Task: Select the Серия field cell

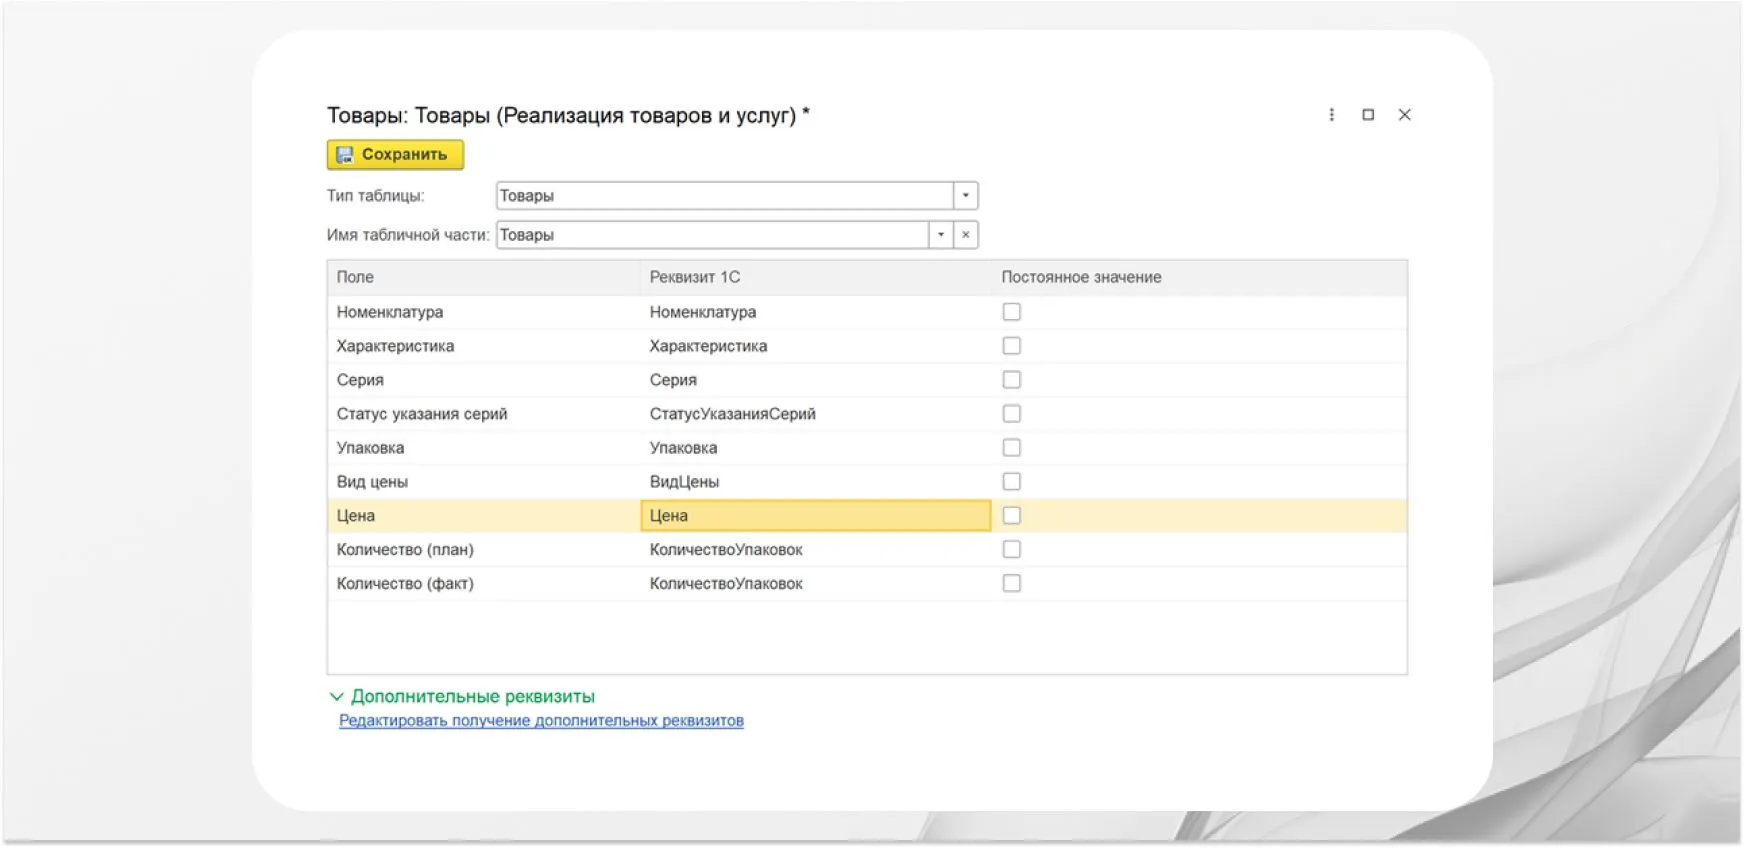Action: coord(484,380)
